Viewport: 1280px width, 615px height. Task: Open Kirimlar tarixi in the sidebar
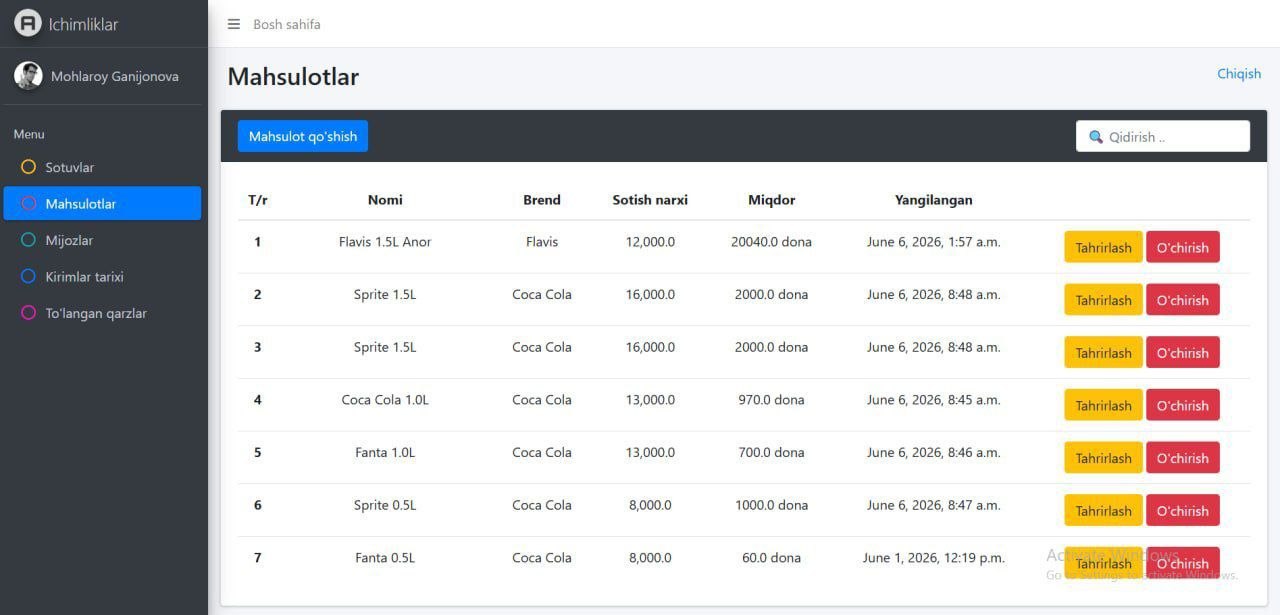[102, 276]
